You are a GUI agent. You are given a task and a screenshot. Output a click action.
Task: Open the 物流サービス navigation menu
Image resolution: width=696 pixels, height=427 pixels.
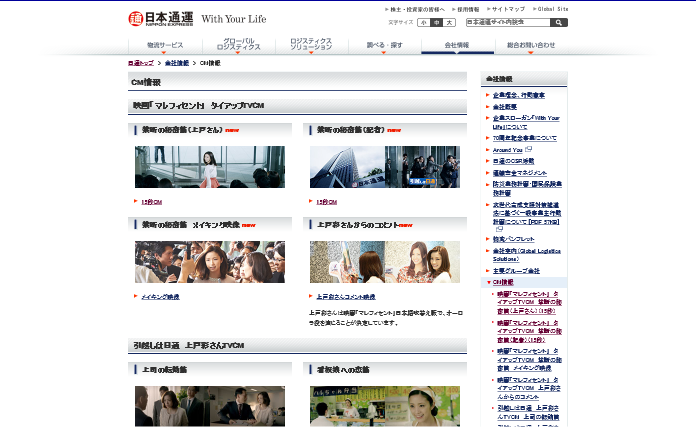pyautogui.click(x=165, y=45)
